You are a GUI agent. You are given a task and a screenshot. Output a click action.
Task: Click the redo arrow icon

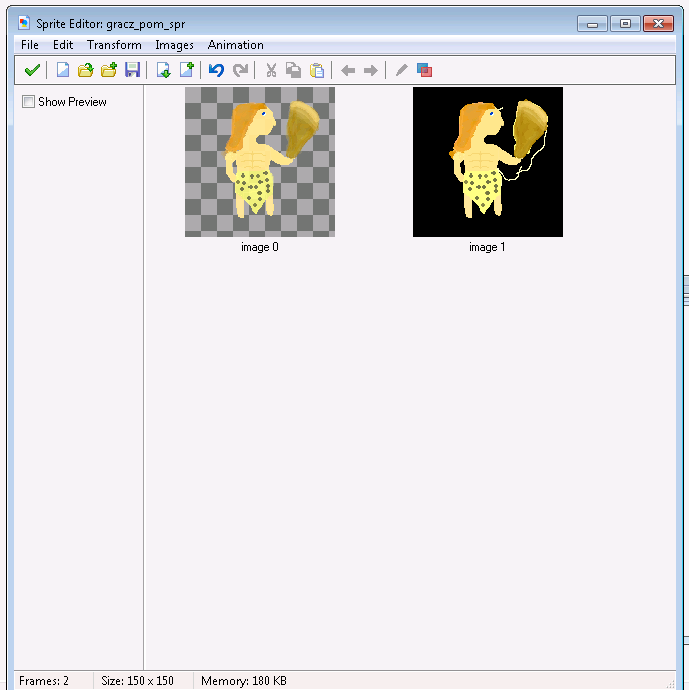tap(240, 70)
